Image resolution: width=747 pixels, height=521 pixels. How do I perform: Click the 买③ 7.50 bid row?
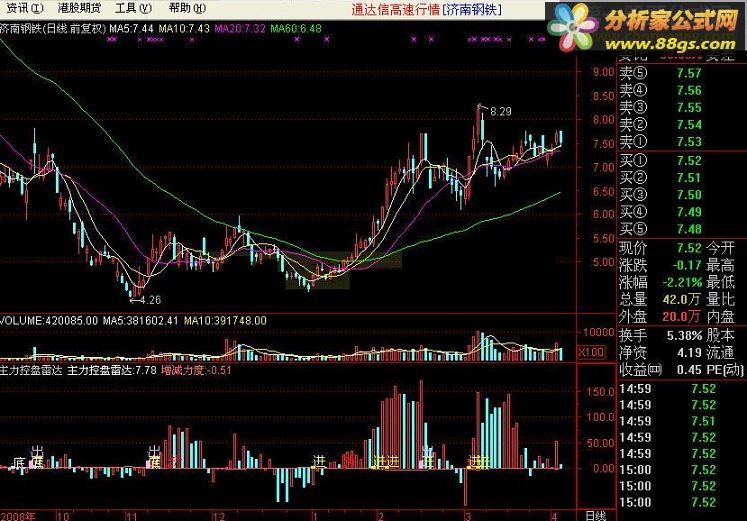(661, 195)
